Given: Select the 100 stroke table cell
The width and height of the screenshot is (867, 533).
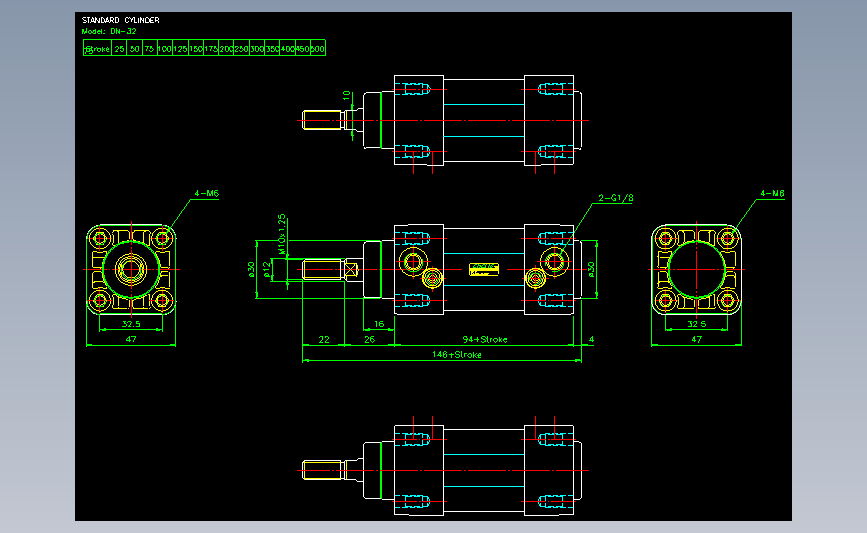Looking at the screenshot, I should pyautogui.click(x=165, y=49).
